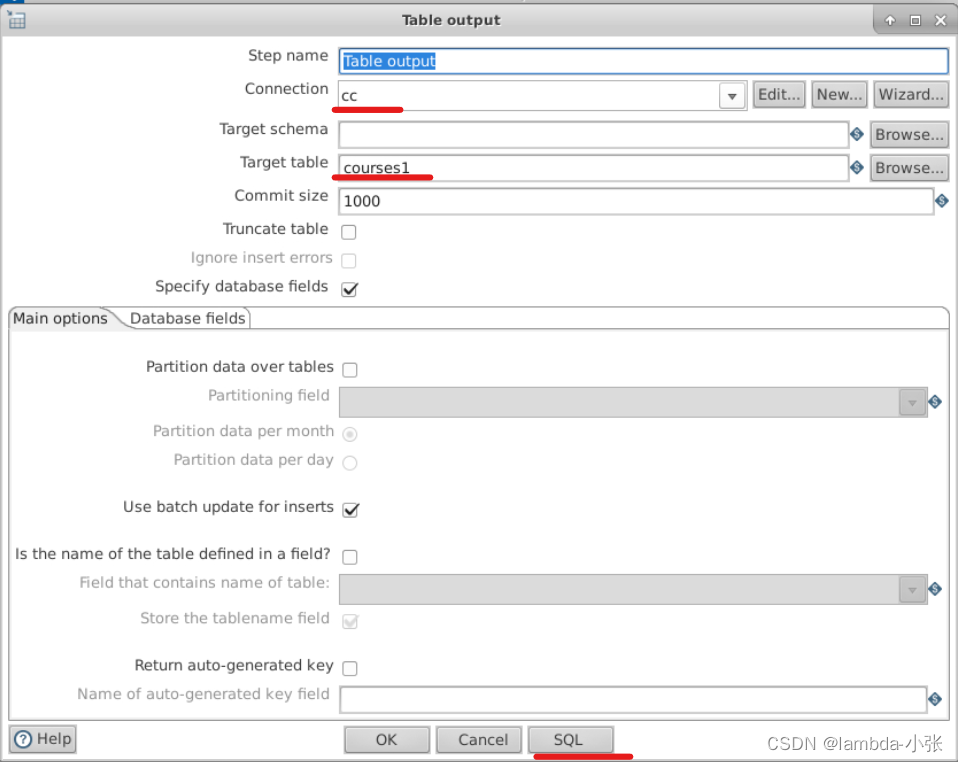Open the connection Wizard...
The width and height of the screenshot is (958, 762).
click(910, 95)
